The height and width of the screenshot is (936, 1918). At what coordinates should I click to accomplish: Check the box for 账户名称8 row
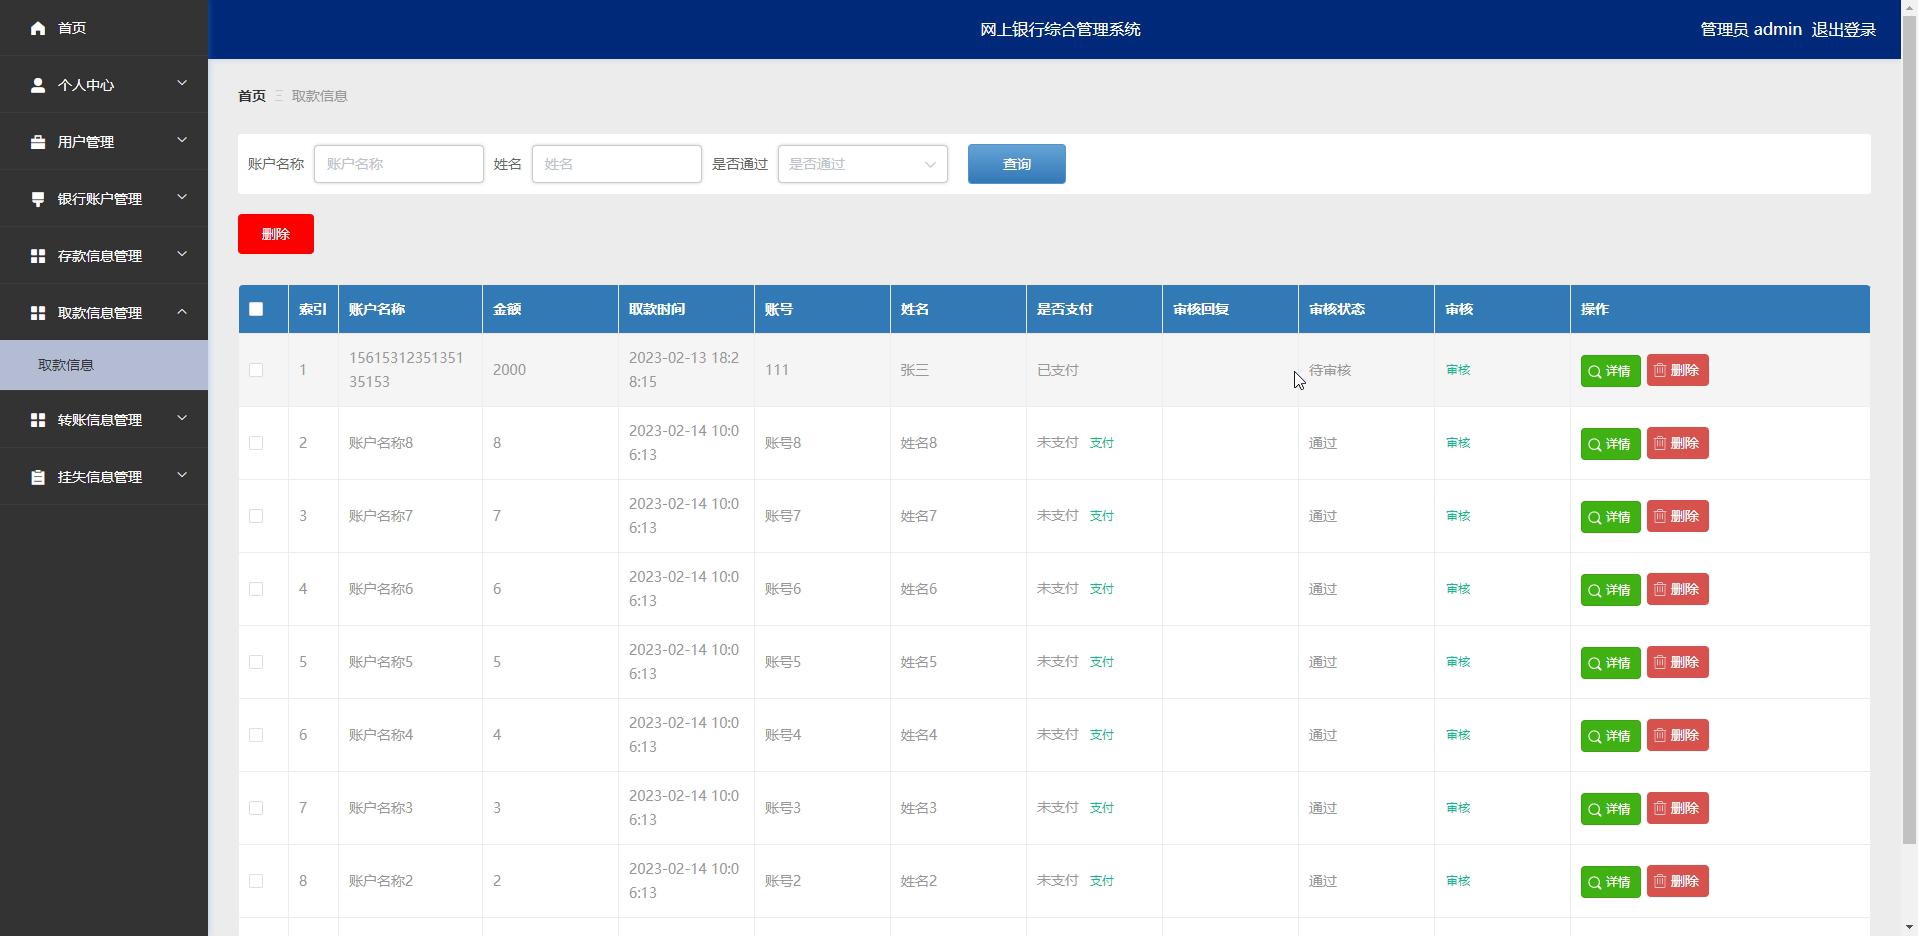point(256,443)
